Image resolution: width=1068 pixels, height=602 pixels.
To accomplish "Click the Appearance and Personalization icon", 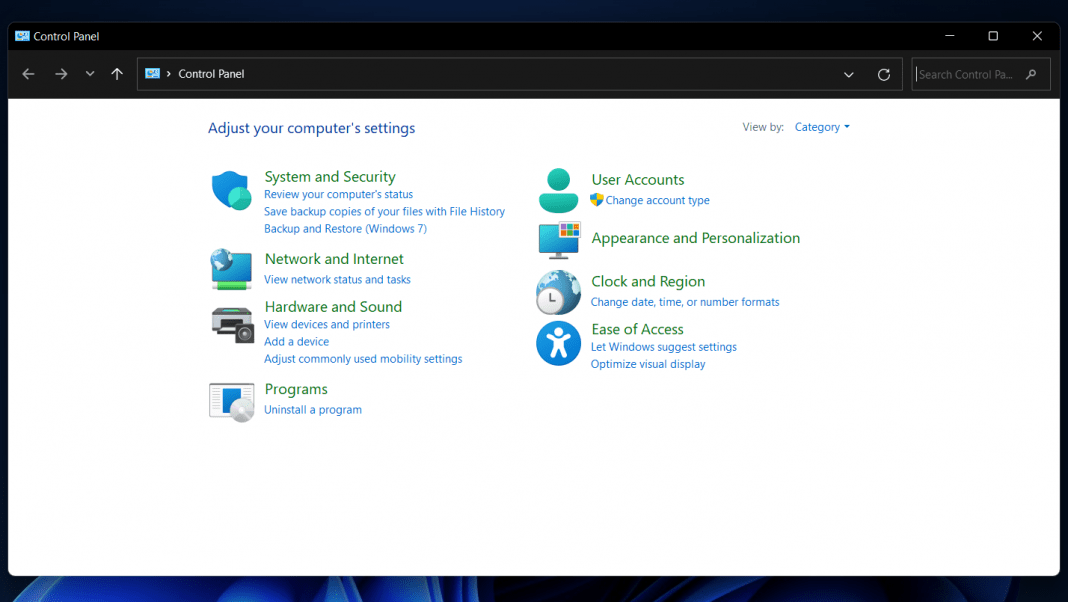I will point(558,240).
